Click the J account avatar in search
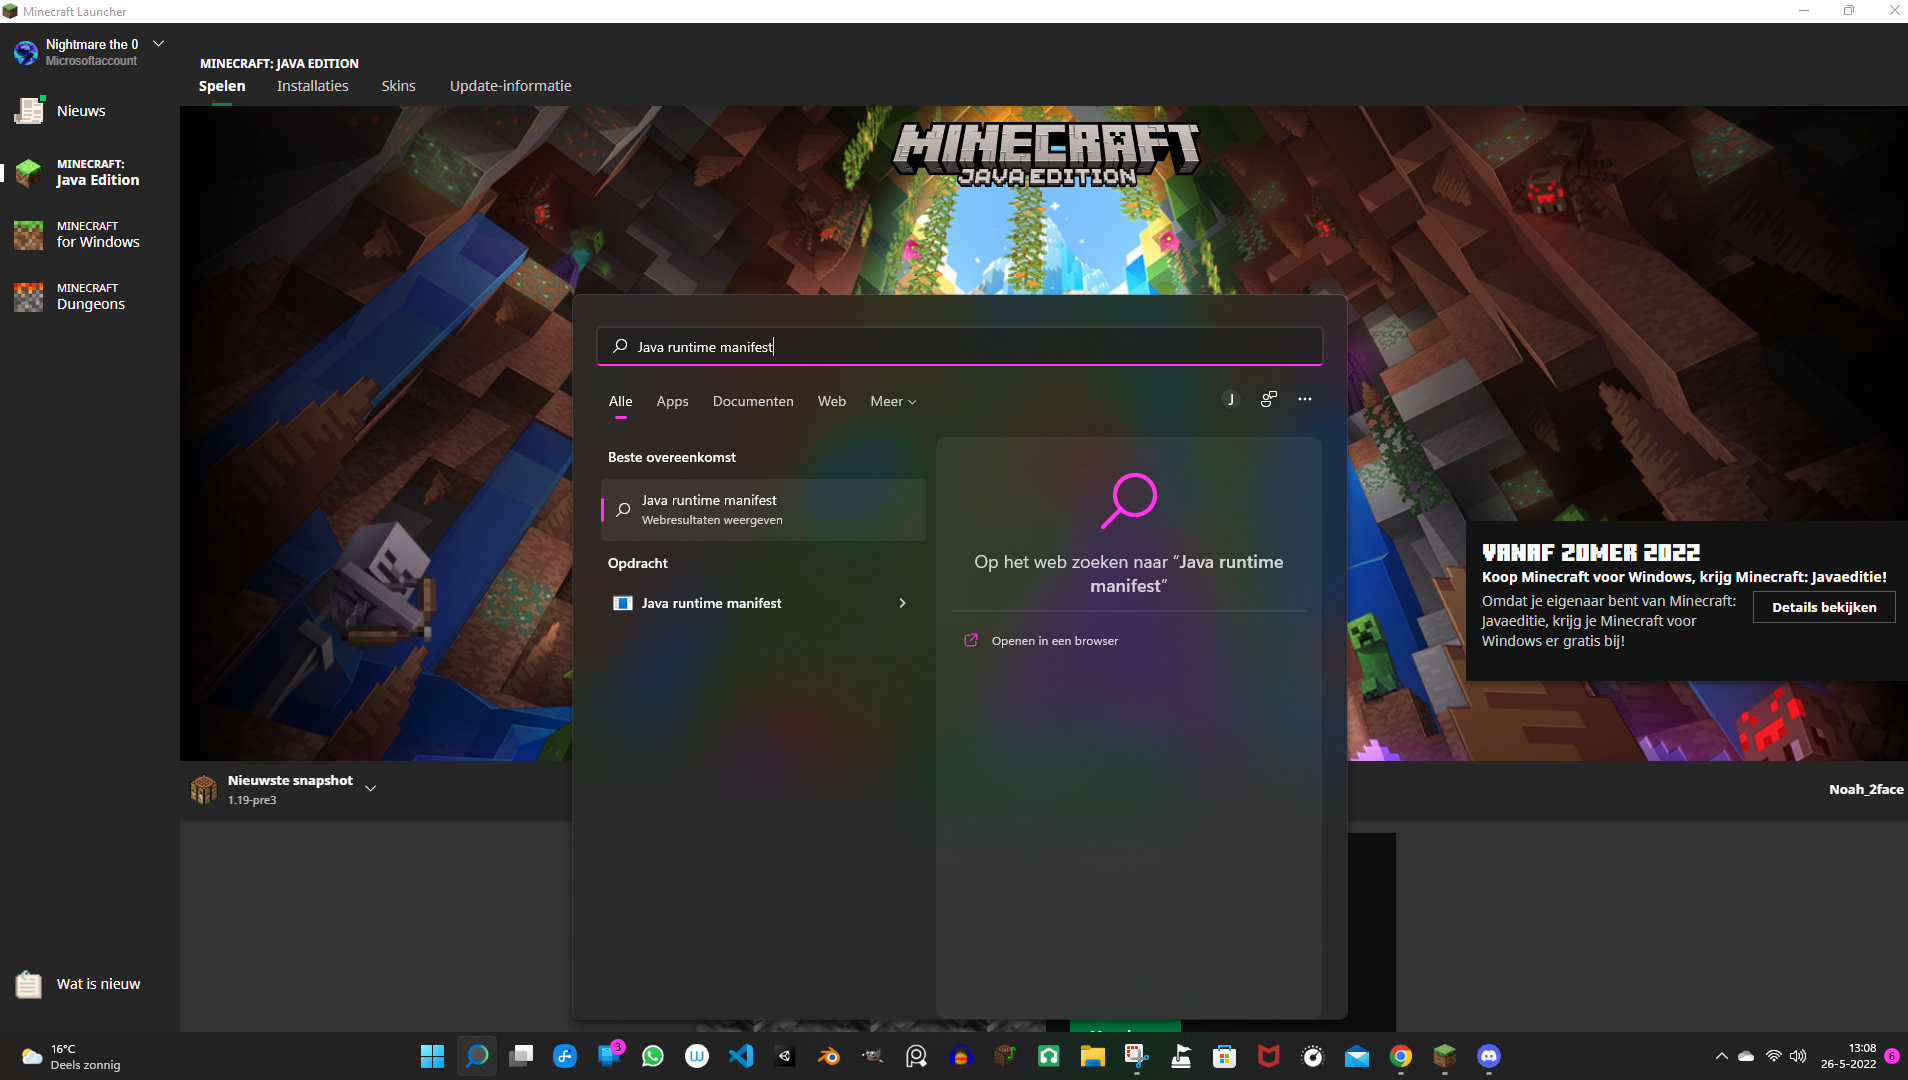Image resolution: width=1908 pixels, height=1080 pixels. [1231, 399]
